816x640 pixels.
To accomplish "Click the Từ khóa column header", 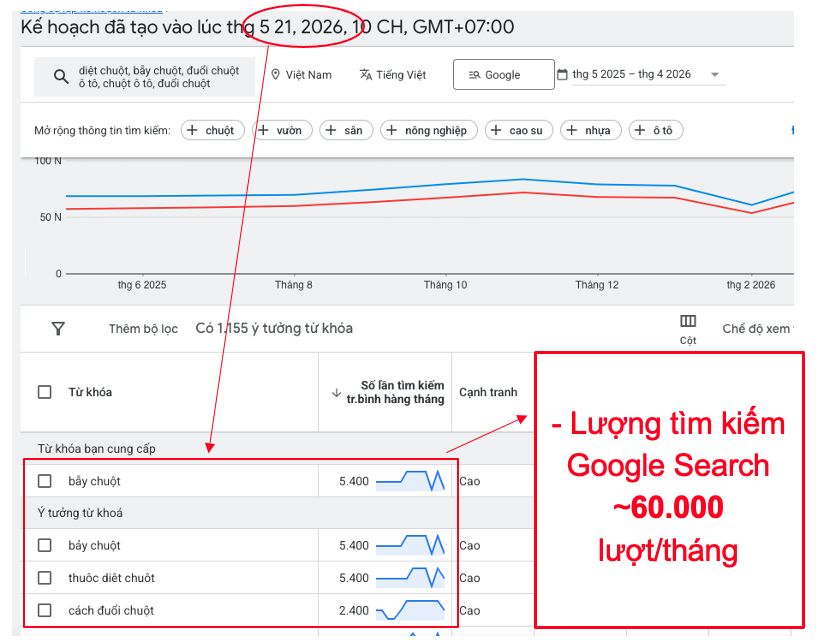I will [x=90, y=392].
